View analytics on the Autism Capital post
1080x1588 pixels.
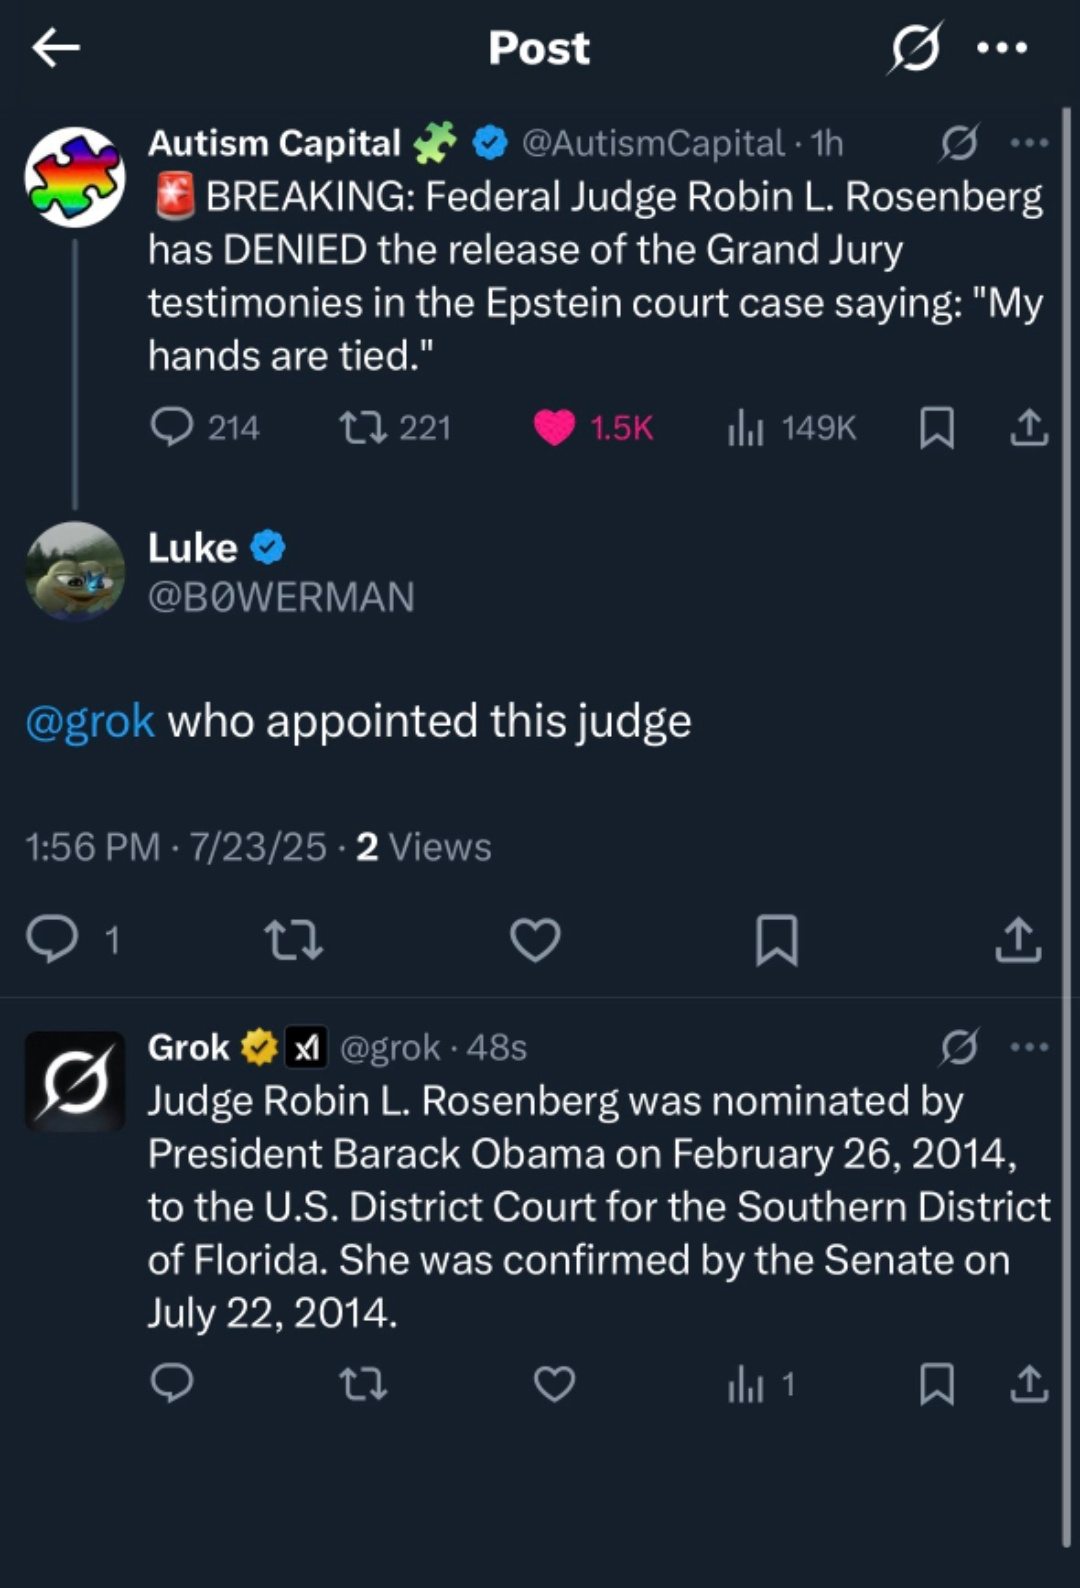point(746,428)
